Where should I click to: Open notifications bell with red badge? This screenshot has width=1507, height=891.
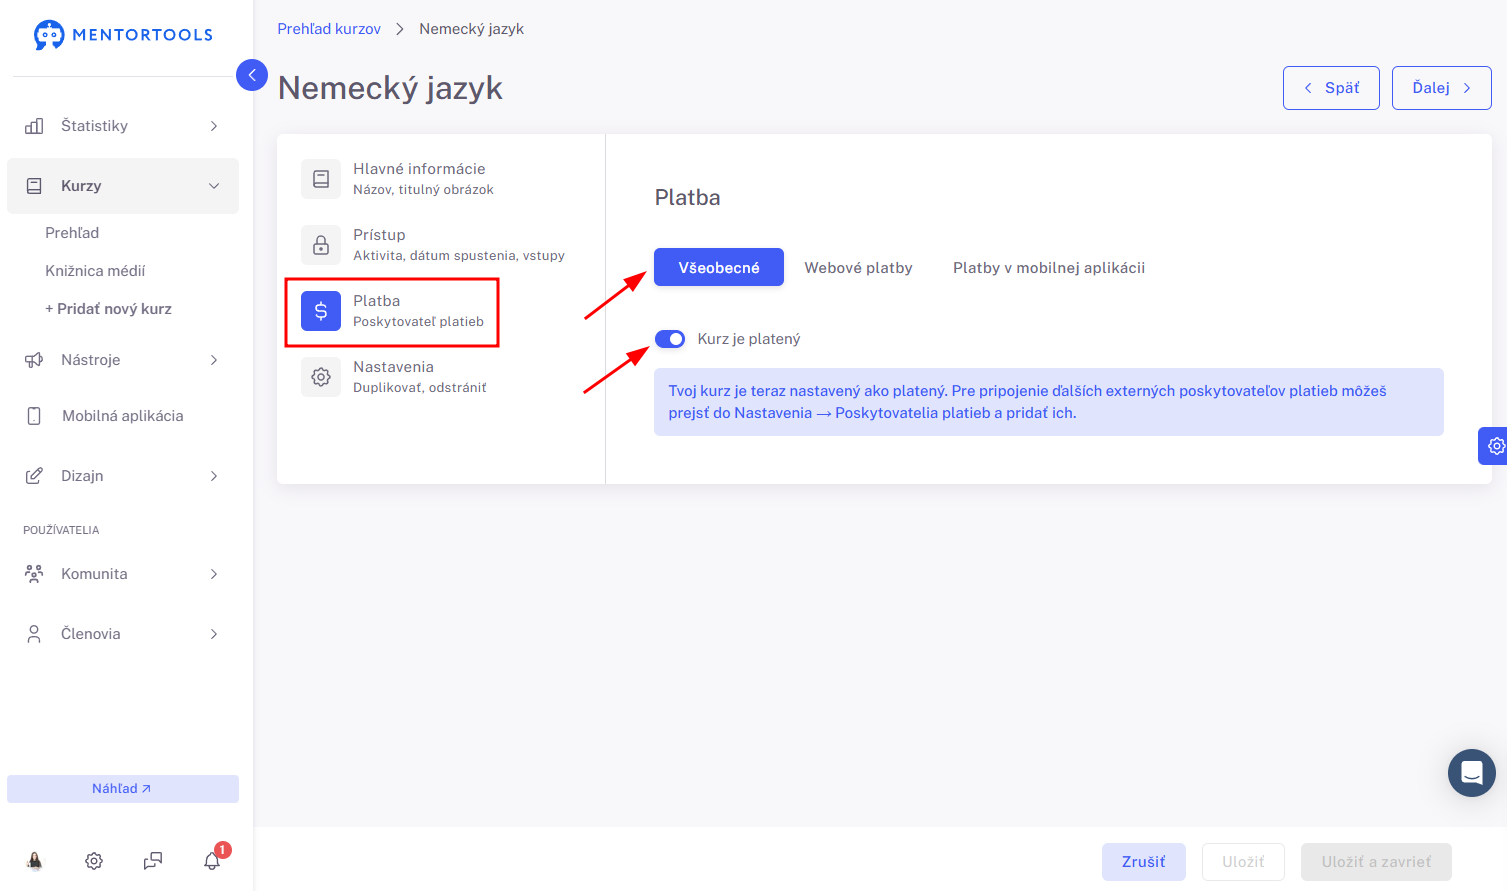pos(214,858)
